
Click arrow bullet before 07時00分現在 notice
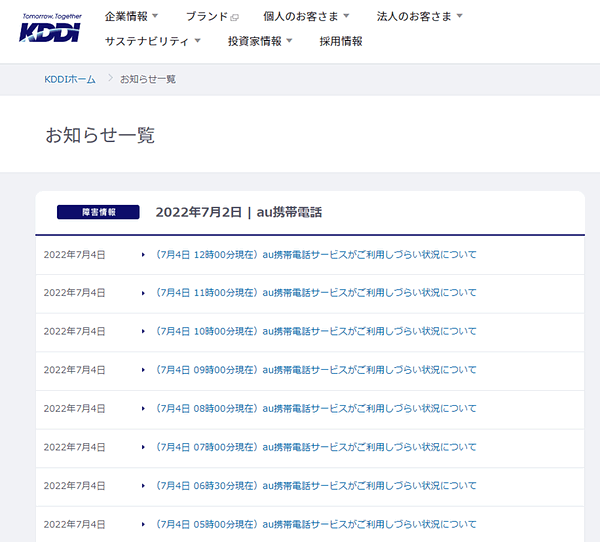(x=143, y=447)
